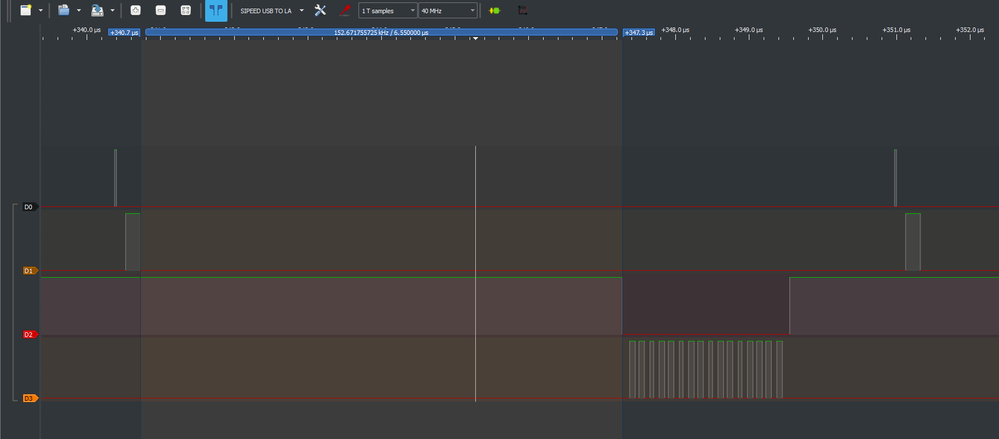999x439 pixels.
Task: Click the zoom-out toolbar icon
Action: point(160,10)
